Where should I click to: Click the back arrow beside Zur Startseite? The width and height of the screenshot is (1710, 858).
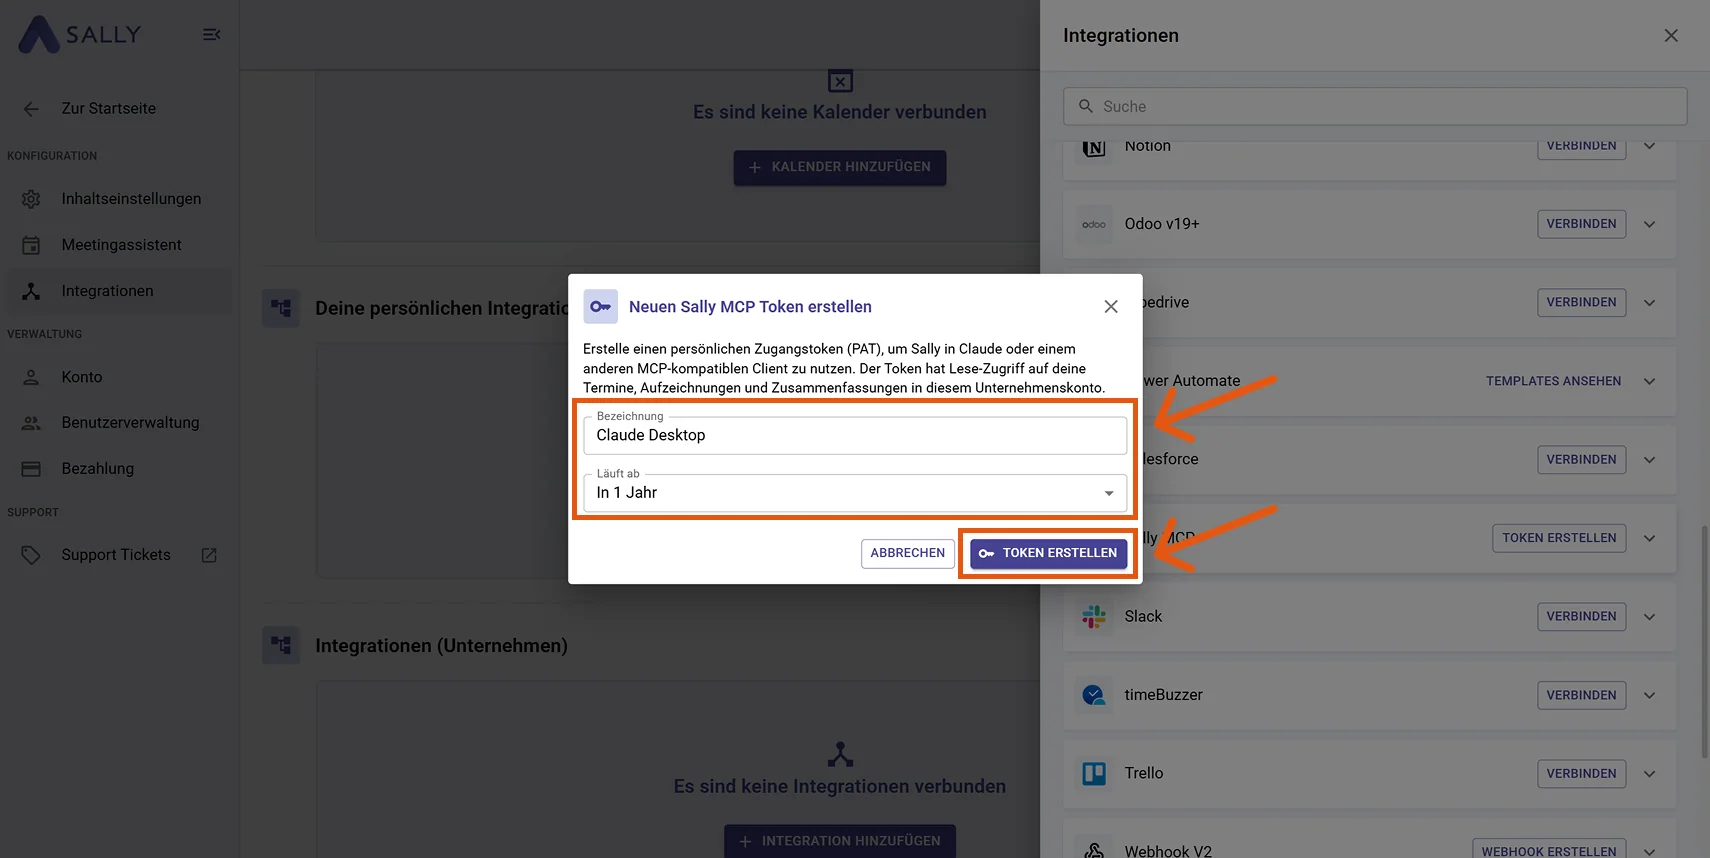(x=31, y=109)
